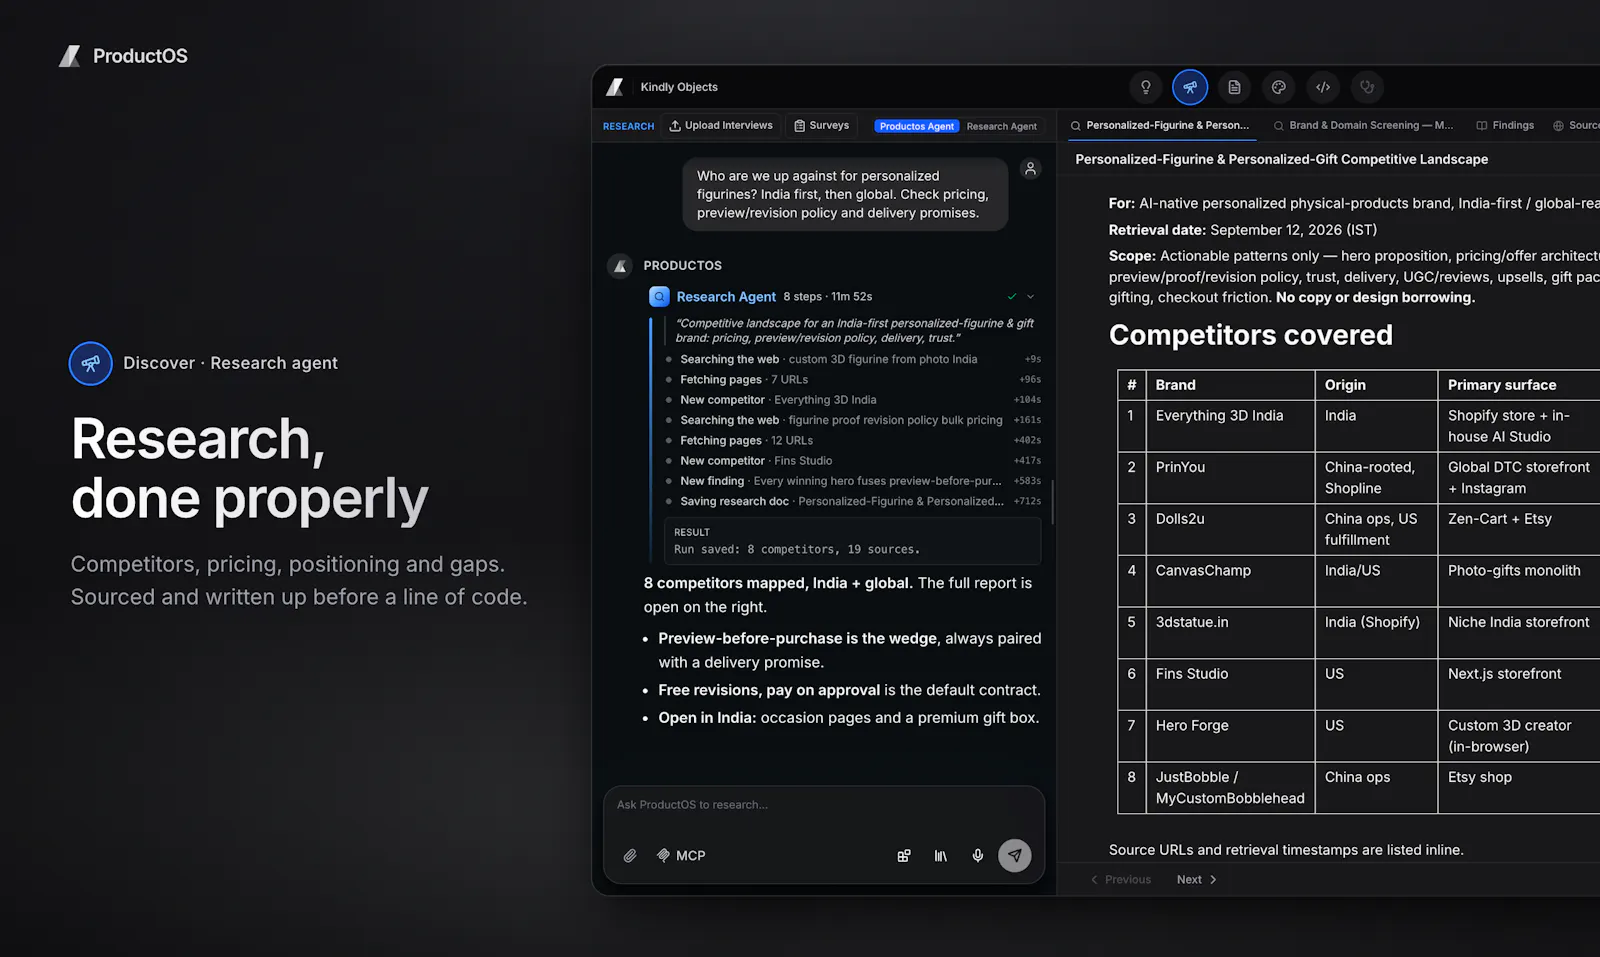Start voice input with microphone icon
The width and height of the screenshot is (1600, 957).
978,855
